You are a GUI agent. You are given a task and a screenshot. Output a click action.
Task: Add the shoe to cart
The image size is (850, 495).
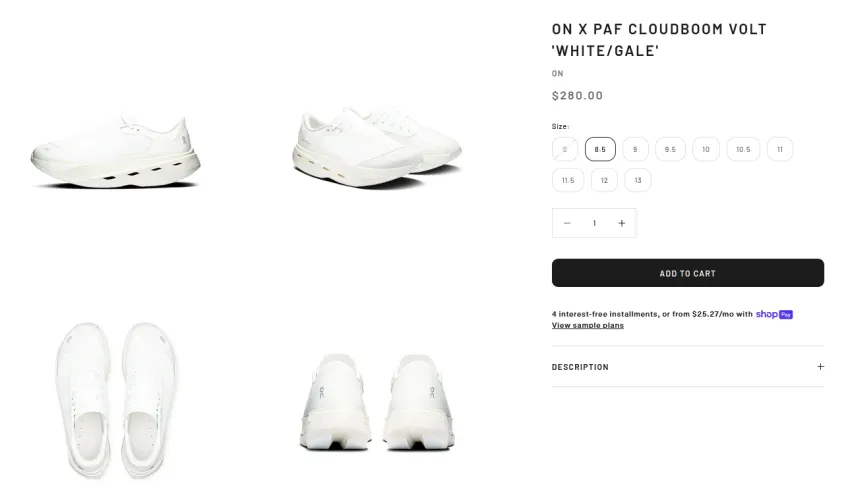point(688,273)
